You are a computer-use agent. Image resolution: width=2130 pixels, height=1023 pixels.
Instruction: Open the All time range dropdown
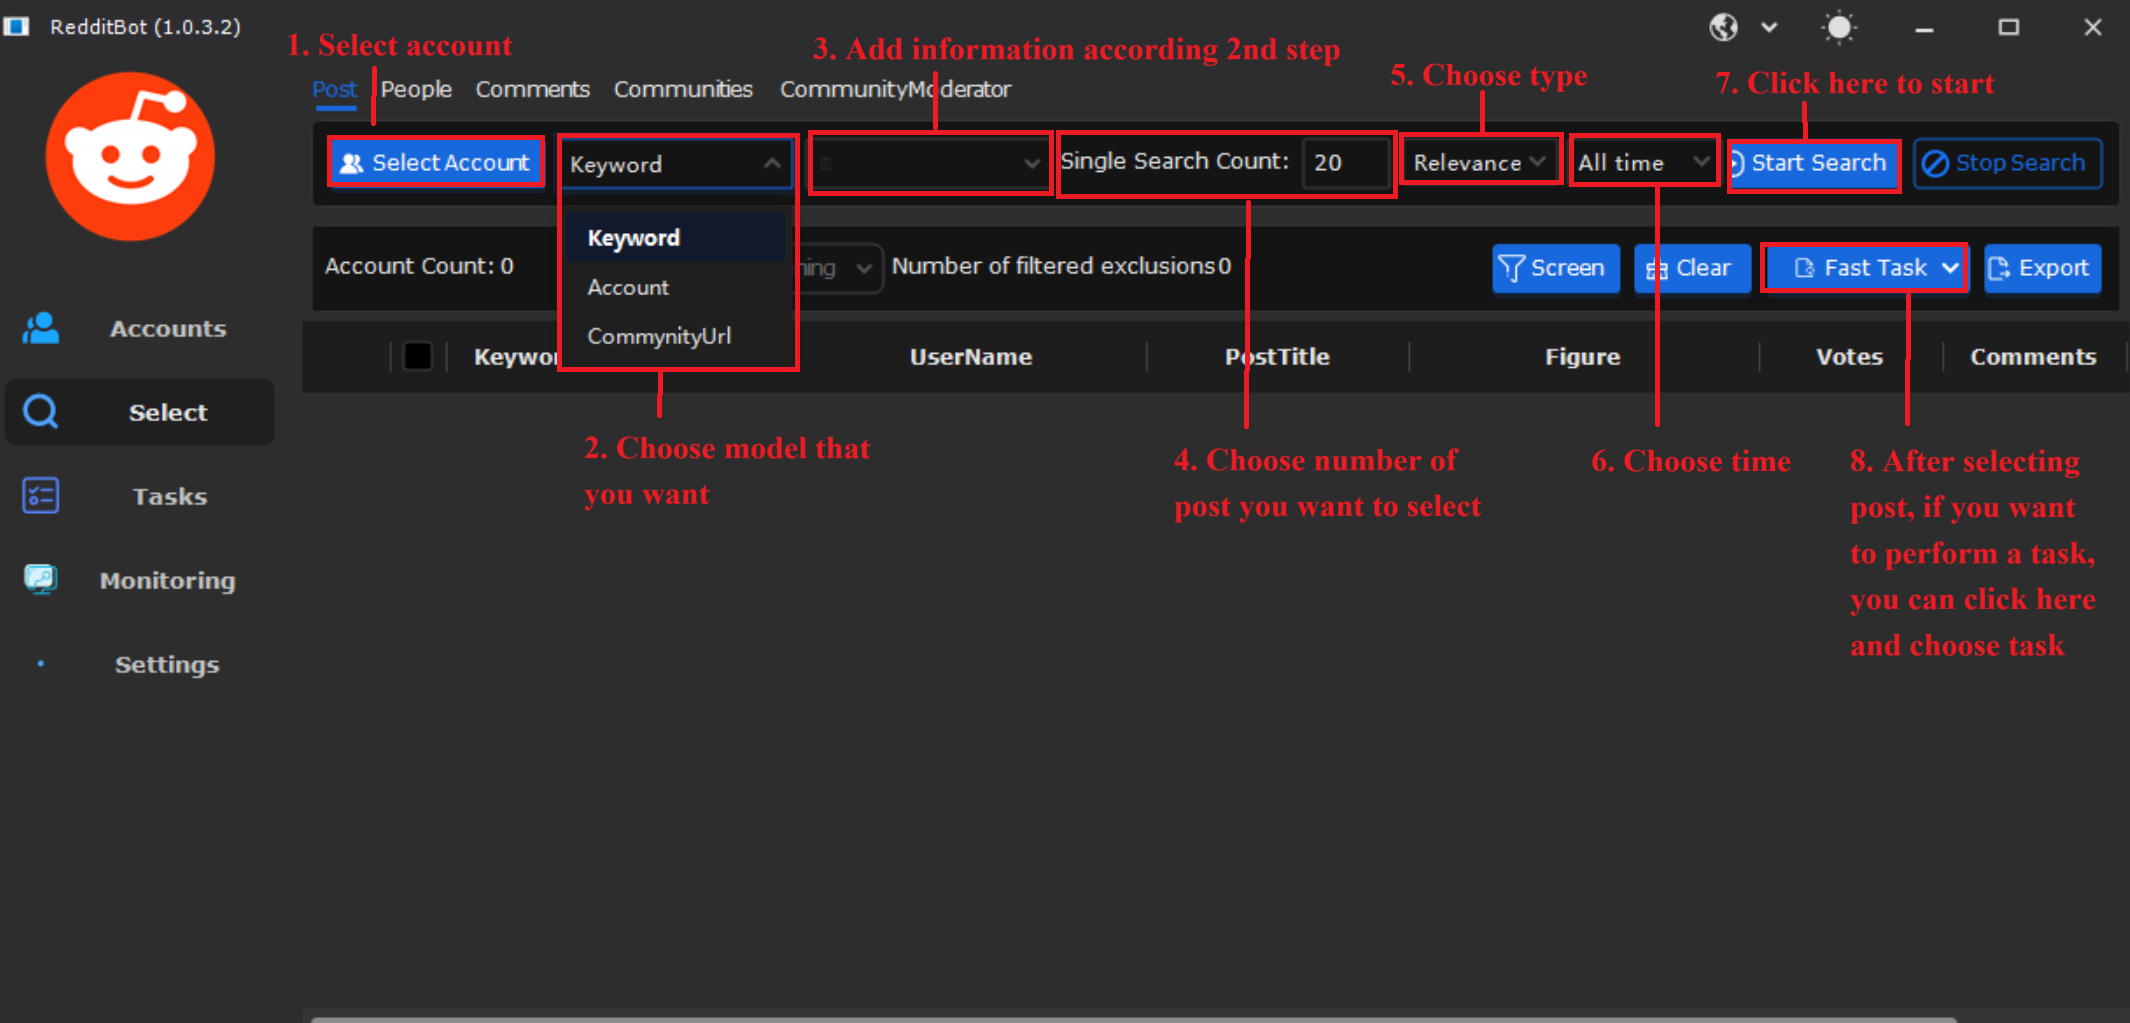(x=1643, y=162)
